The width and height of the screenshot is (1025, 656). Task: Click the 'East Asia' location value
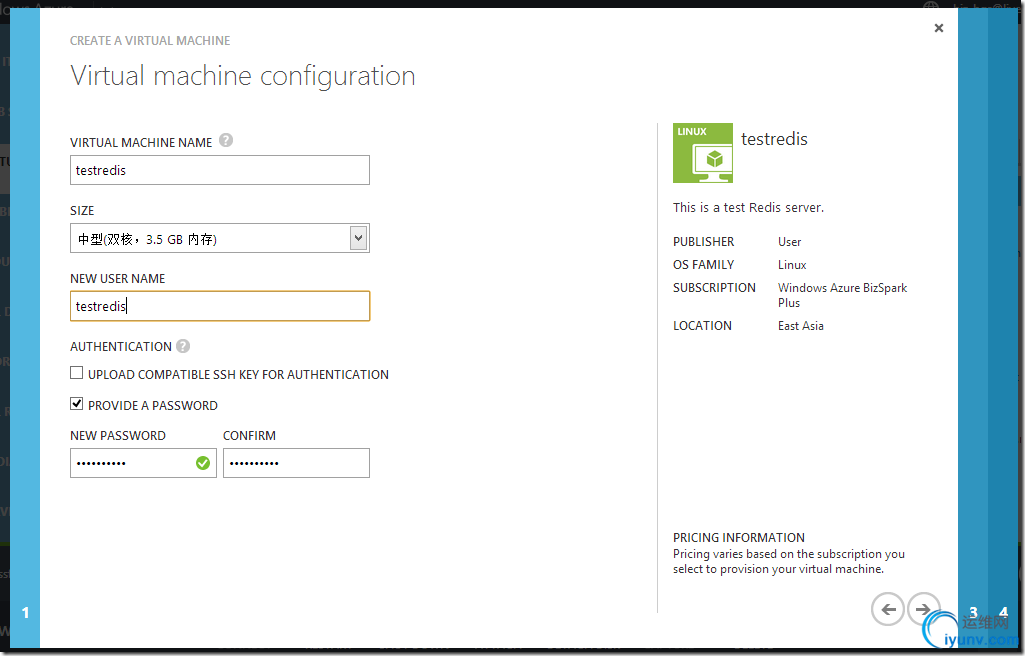pos(801,326)
